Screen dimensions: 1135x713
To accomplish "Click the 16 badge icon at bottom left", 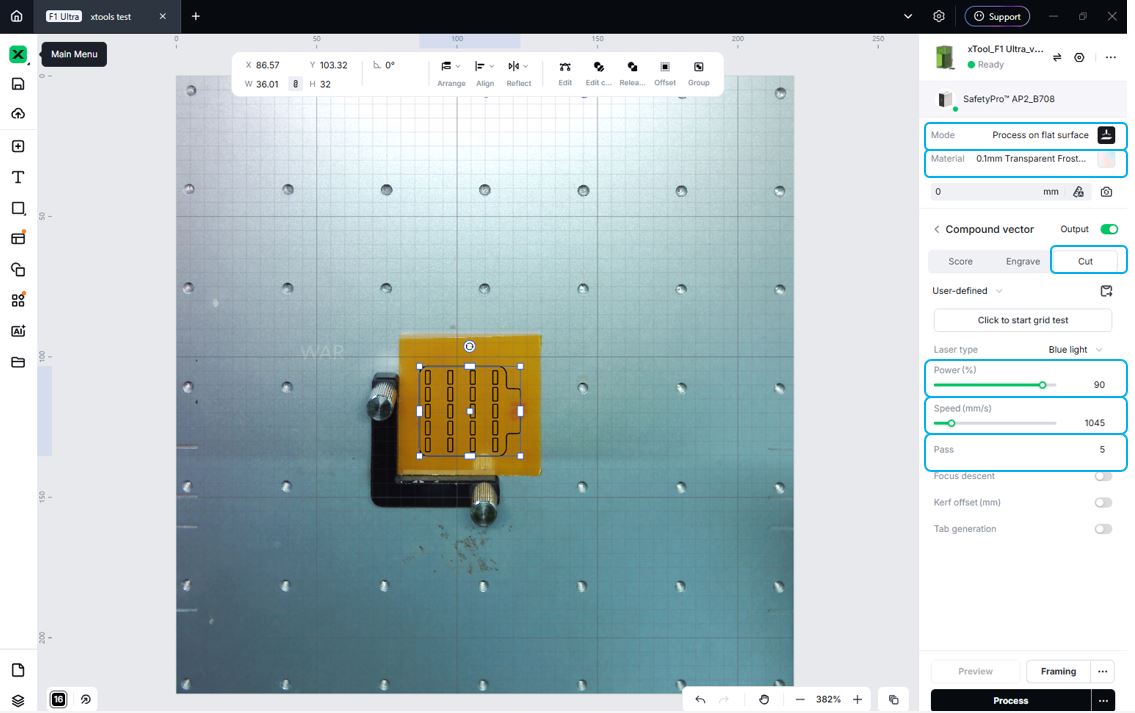I will point(59,699).
